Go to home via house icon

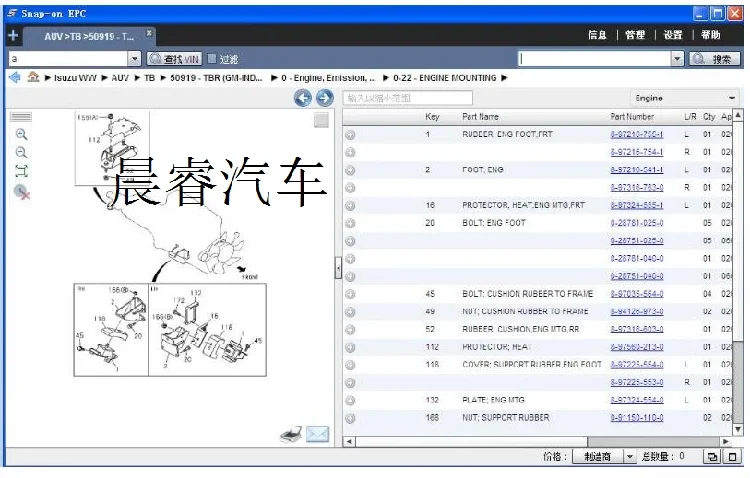pos(33,77)
